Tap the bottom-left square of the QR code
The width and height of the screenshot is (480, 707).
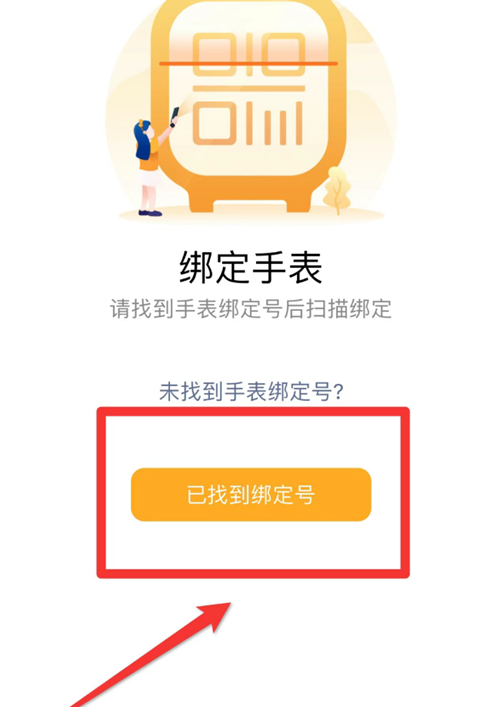point(214,124)
